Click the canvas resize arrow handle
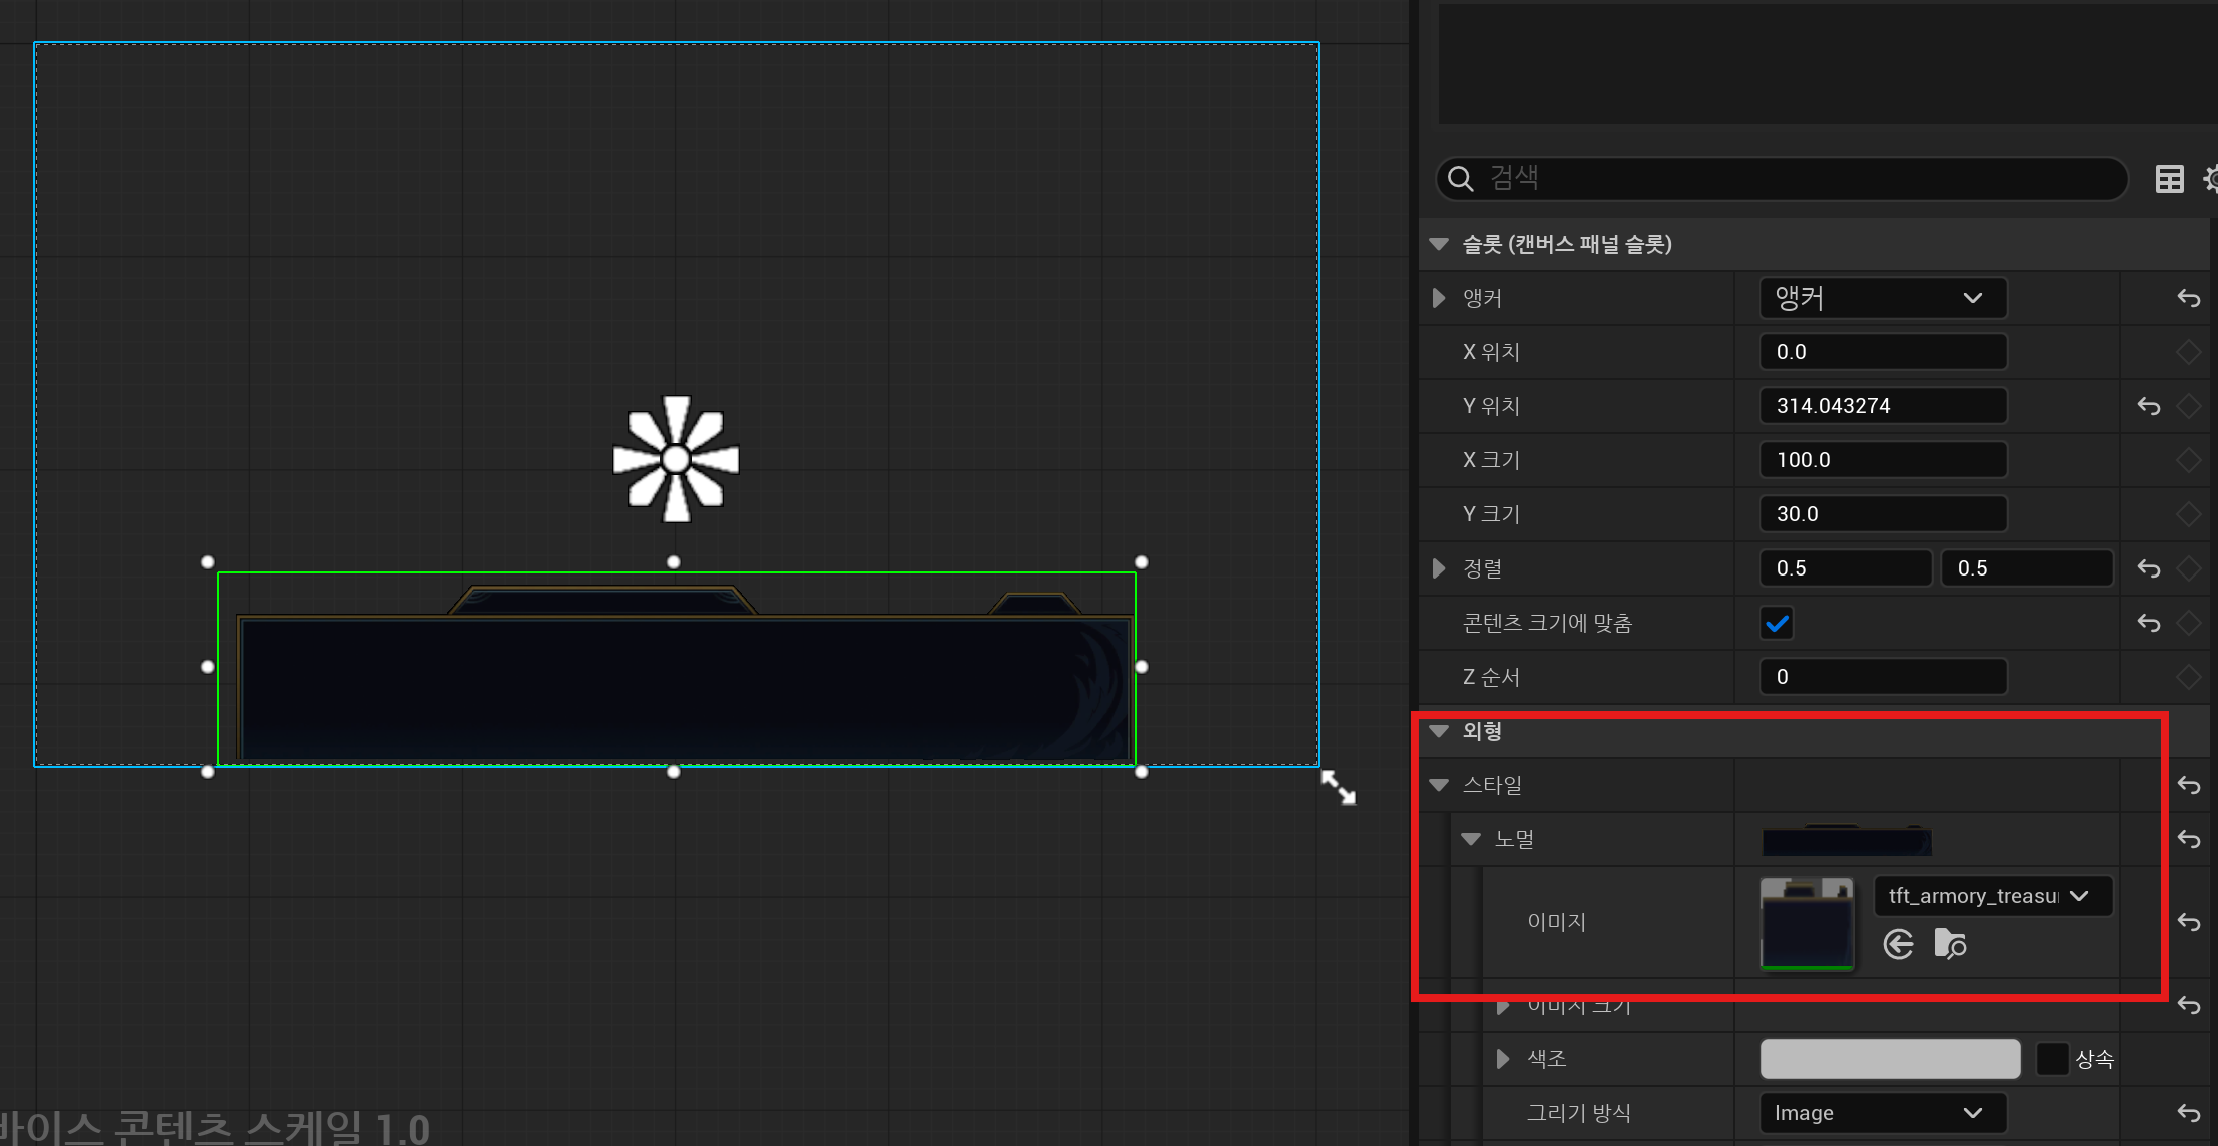The image size is (2218, 1146). (x=1338, y=787)
